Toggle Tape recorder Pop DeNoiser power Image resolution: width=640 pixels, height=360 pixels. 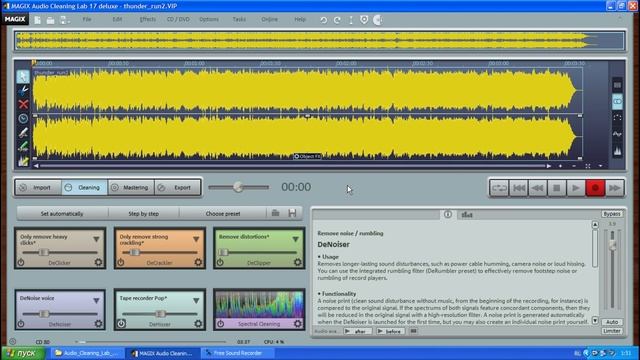point(121,324)
